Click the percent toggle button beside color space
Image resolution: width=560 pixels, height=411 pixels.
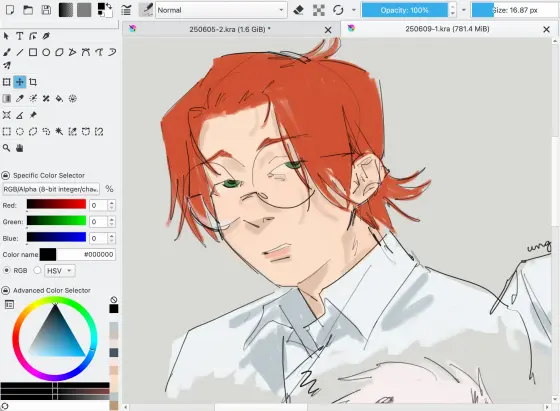click(x=109, y=189)
